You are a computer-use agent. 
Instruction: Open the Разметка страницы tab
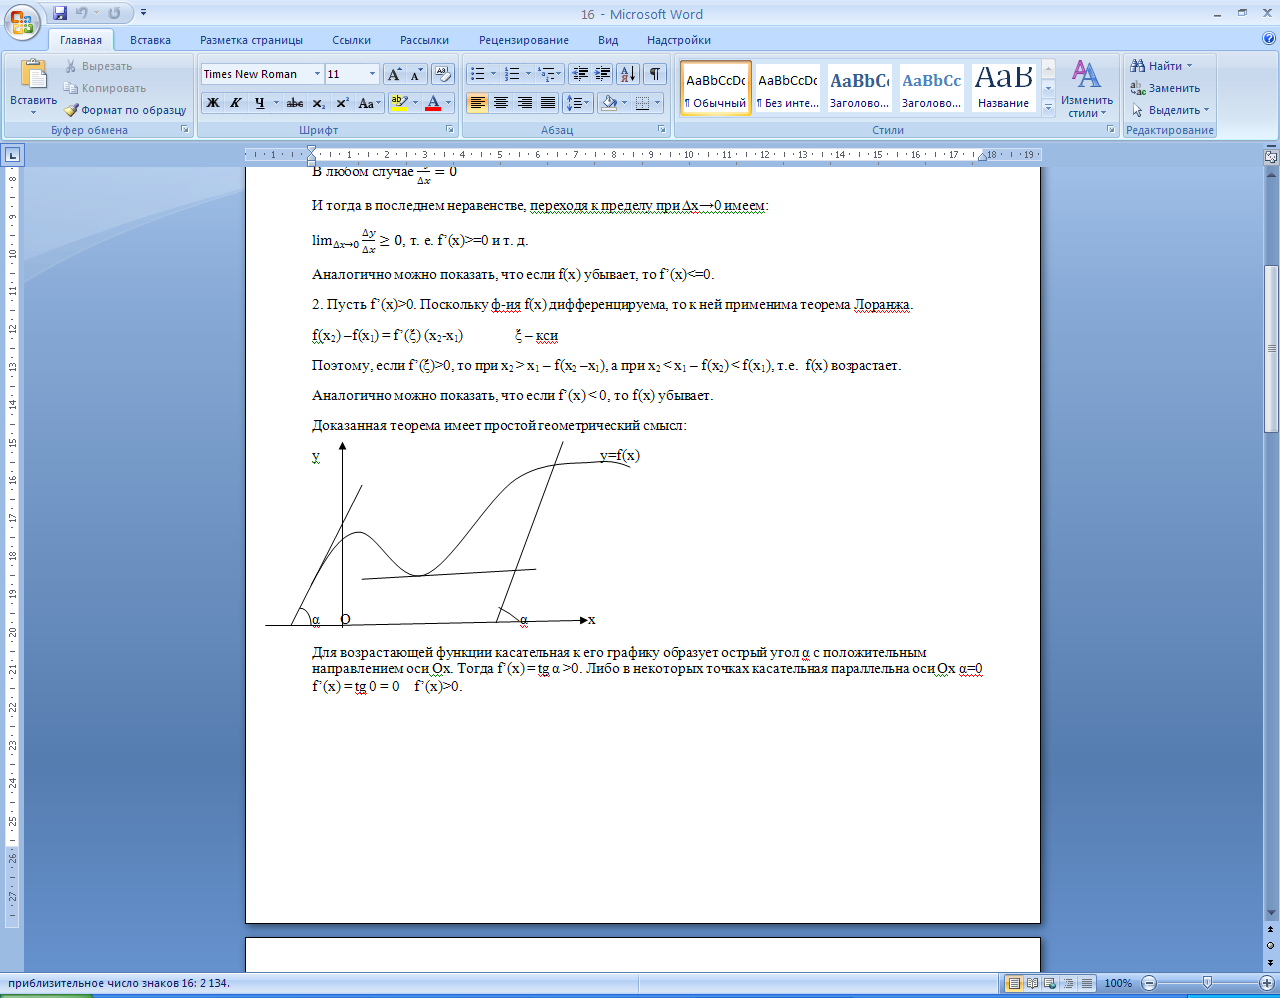(251, 40)
